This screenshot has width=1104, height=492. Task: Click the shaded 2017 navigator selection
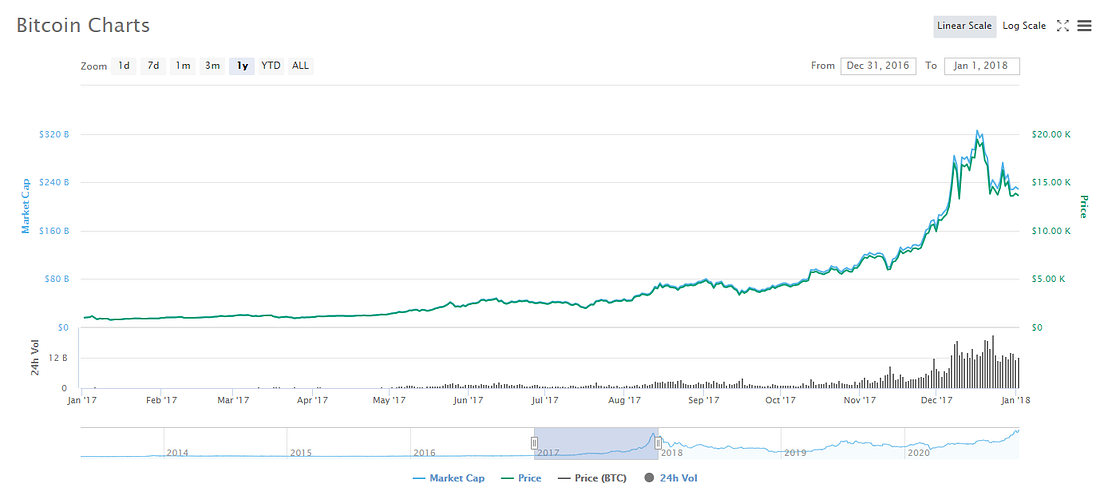pos(596,442)
